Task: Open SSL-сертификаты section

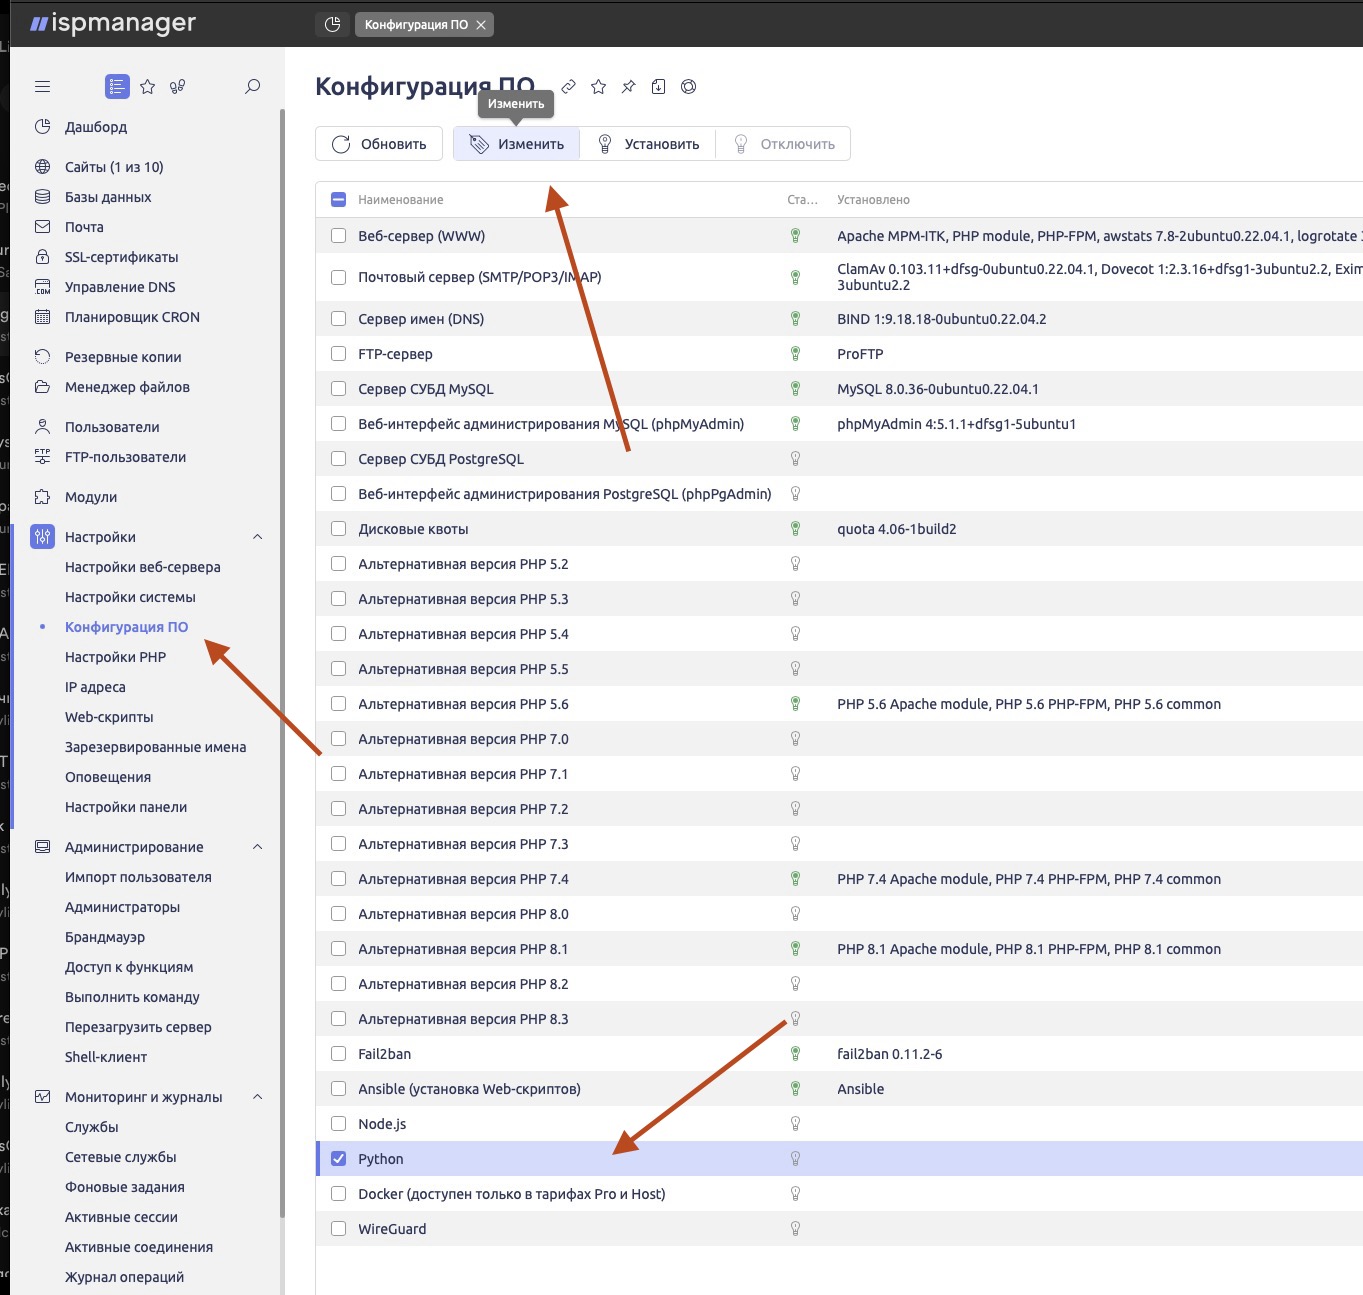Action: pyautogui.click(x=121, y=257)
